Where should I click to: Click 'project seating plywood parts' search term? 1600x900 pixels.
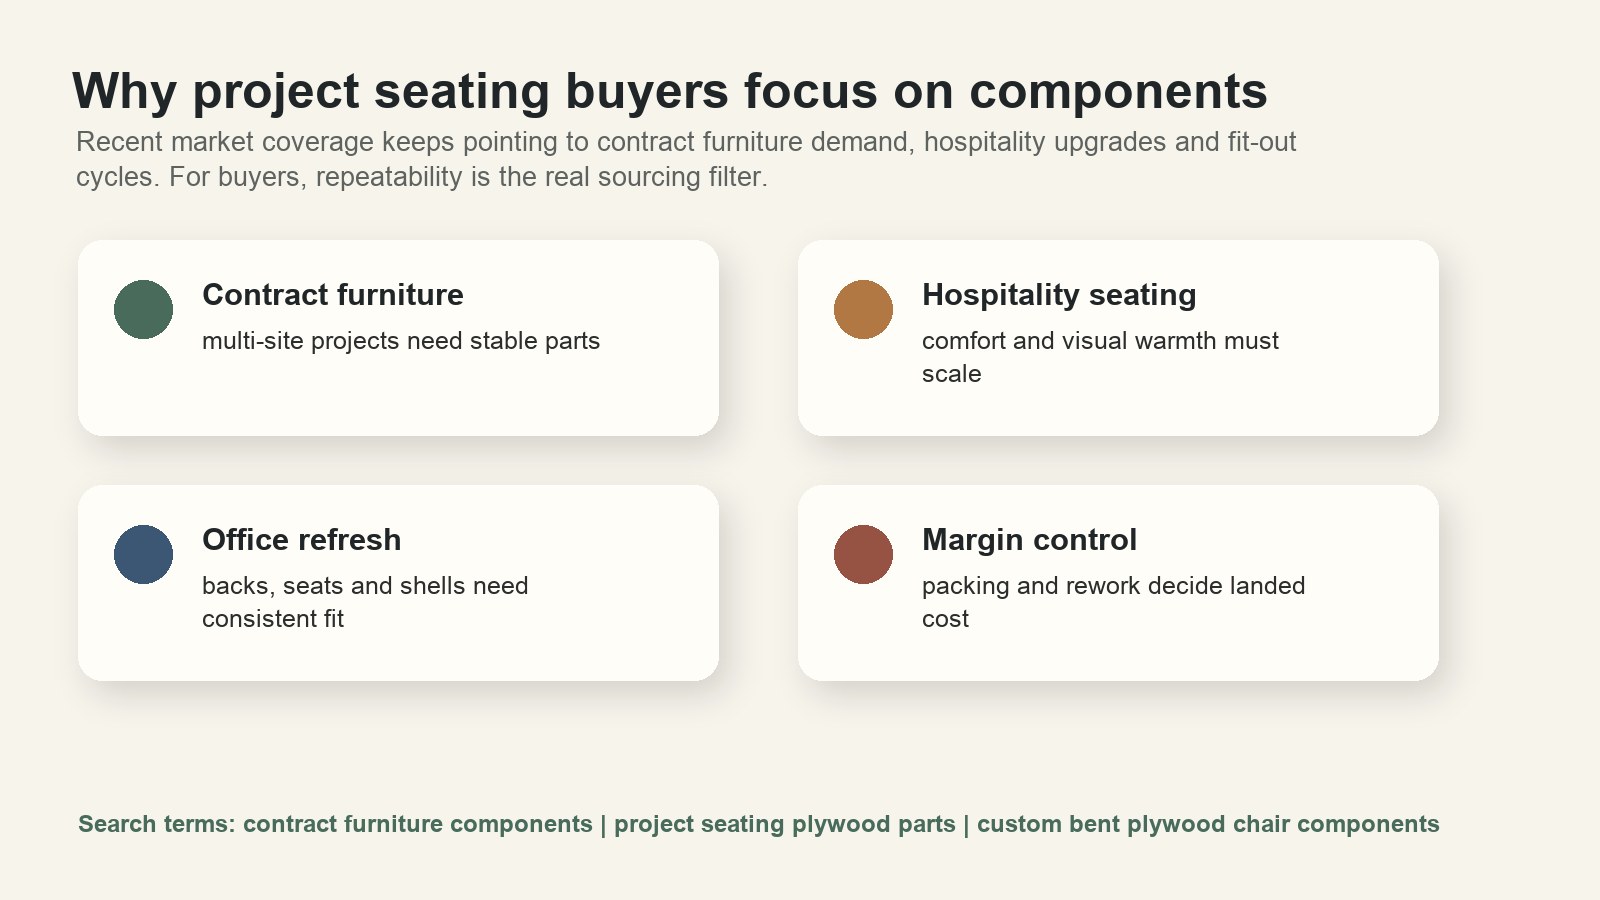(x=785, y=824)
